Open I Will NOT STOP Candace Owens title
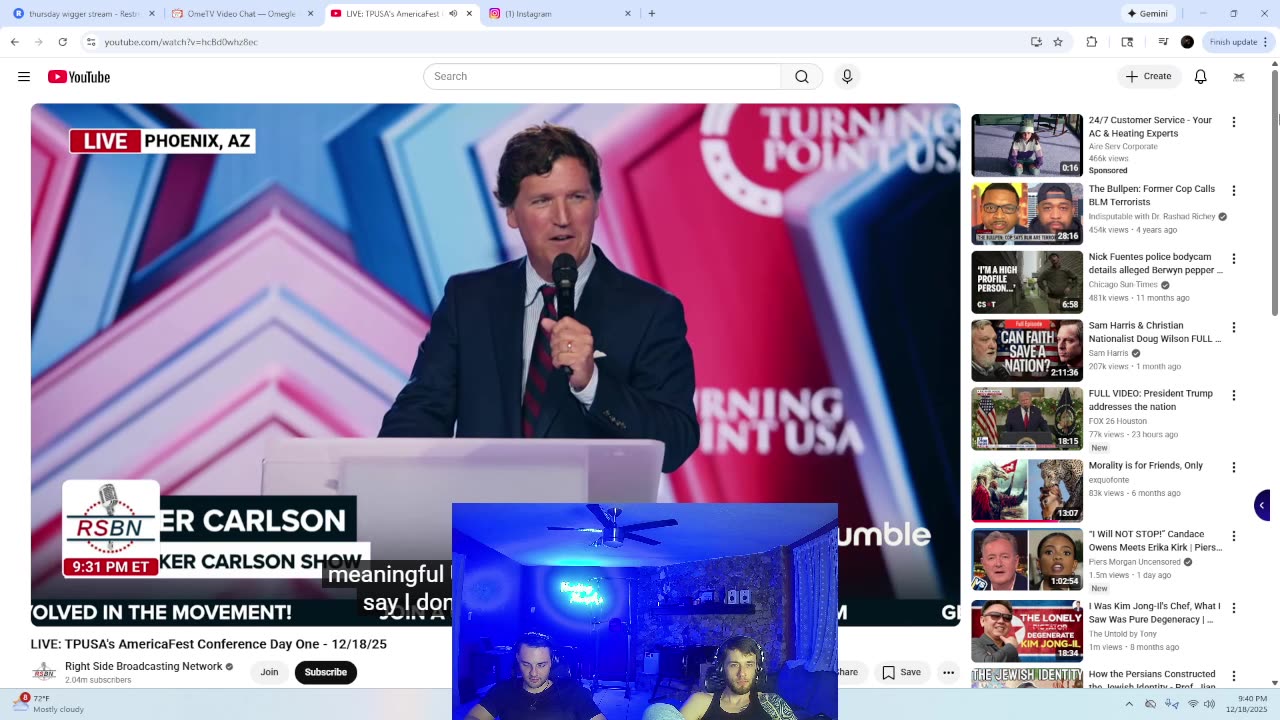The image size is (1280, 720). (1155, 541)
